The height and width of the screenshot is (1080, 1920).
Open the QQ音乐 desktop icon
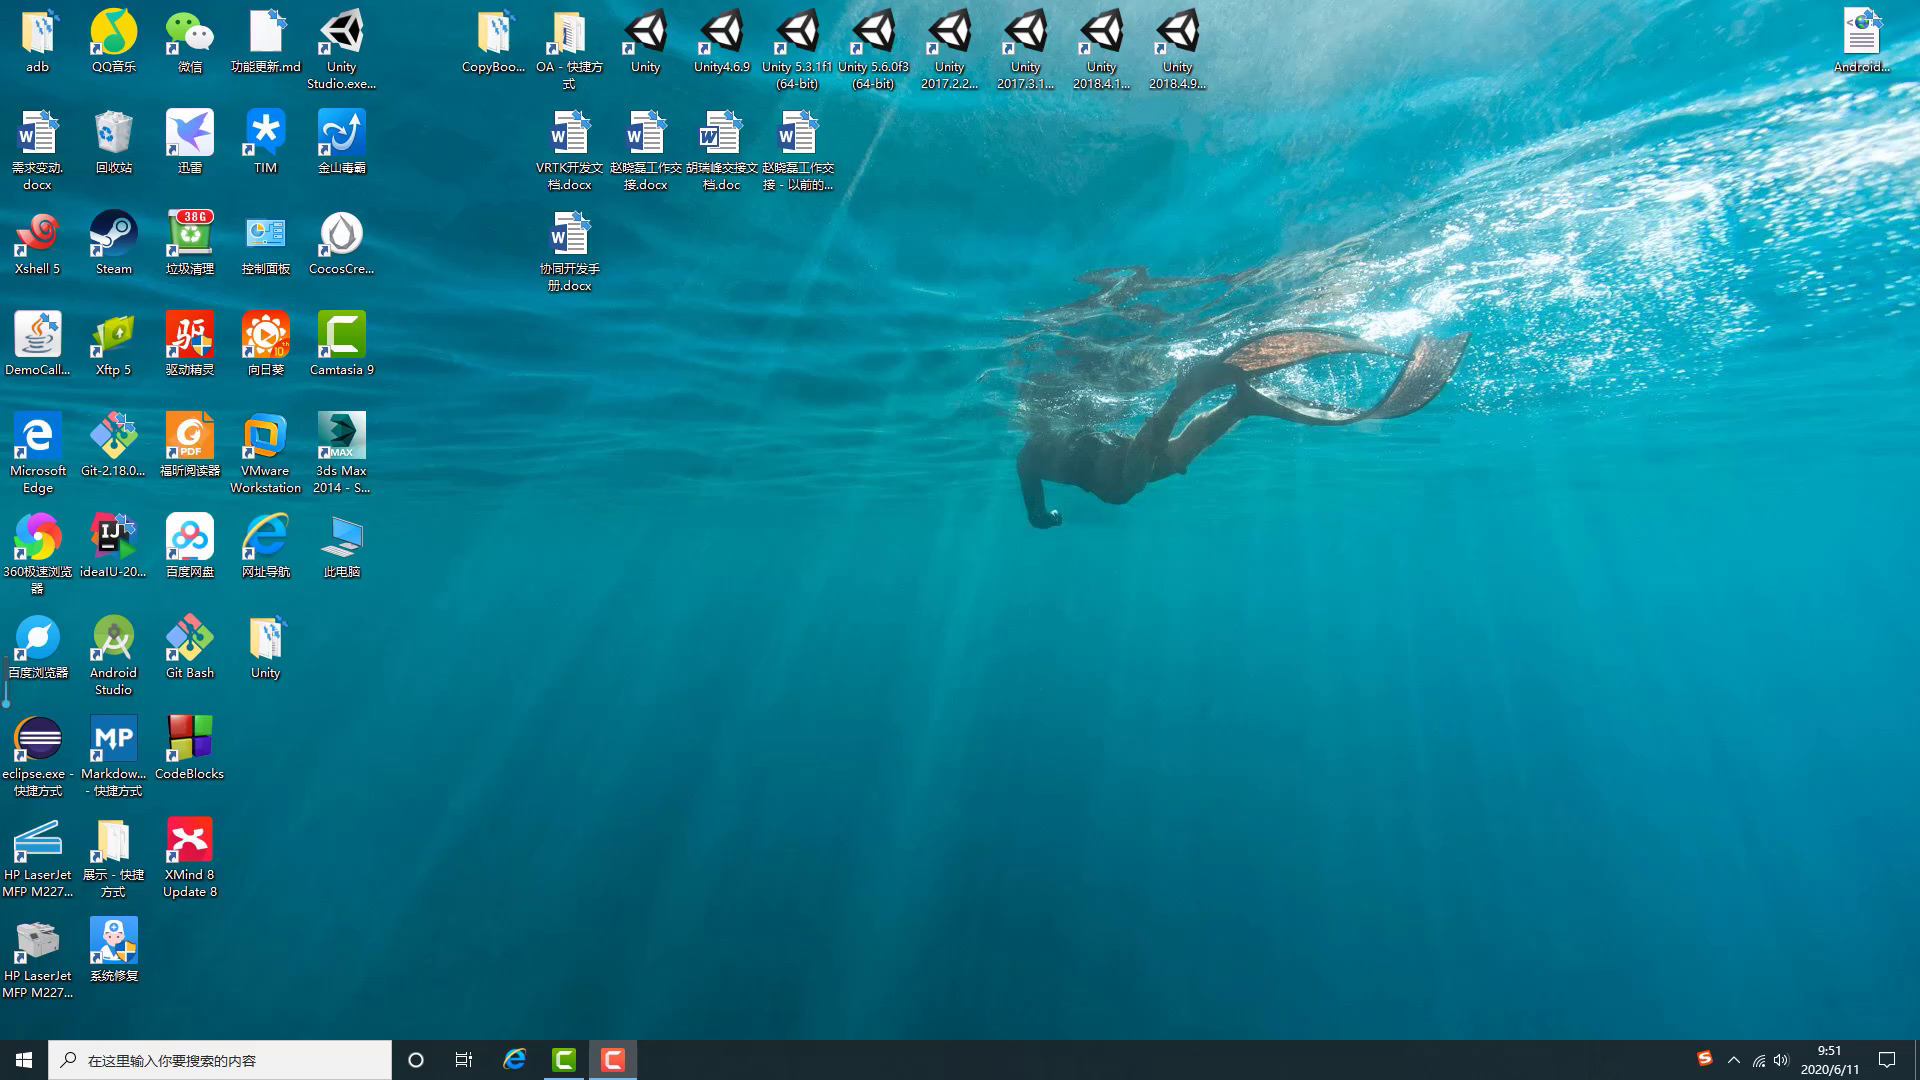coord(114,42)
